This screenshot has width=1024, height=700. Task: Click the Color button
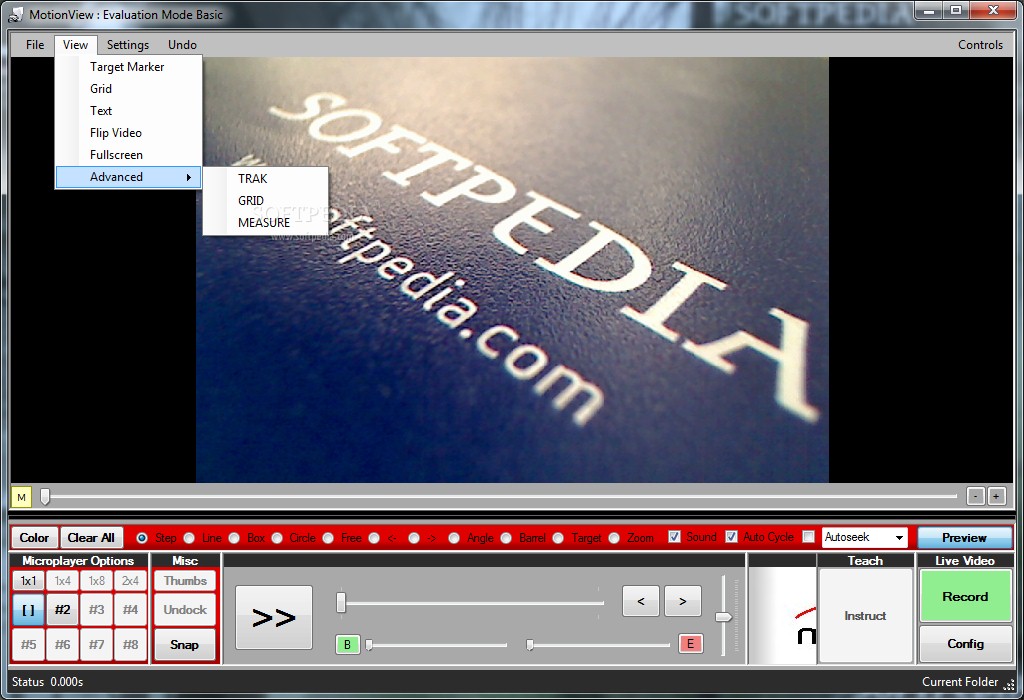[35, 538]
